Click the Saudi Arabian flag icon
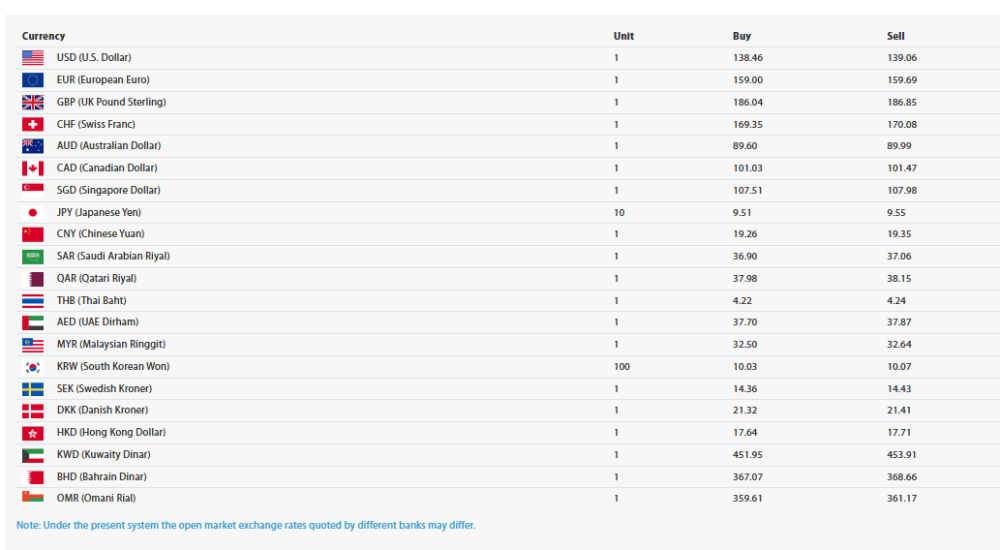This screenshot has width=1000, height=550. click(x=33, y=256)
